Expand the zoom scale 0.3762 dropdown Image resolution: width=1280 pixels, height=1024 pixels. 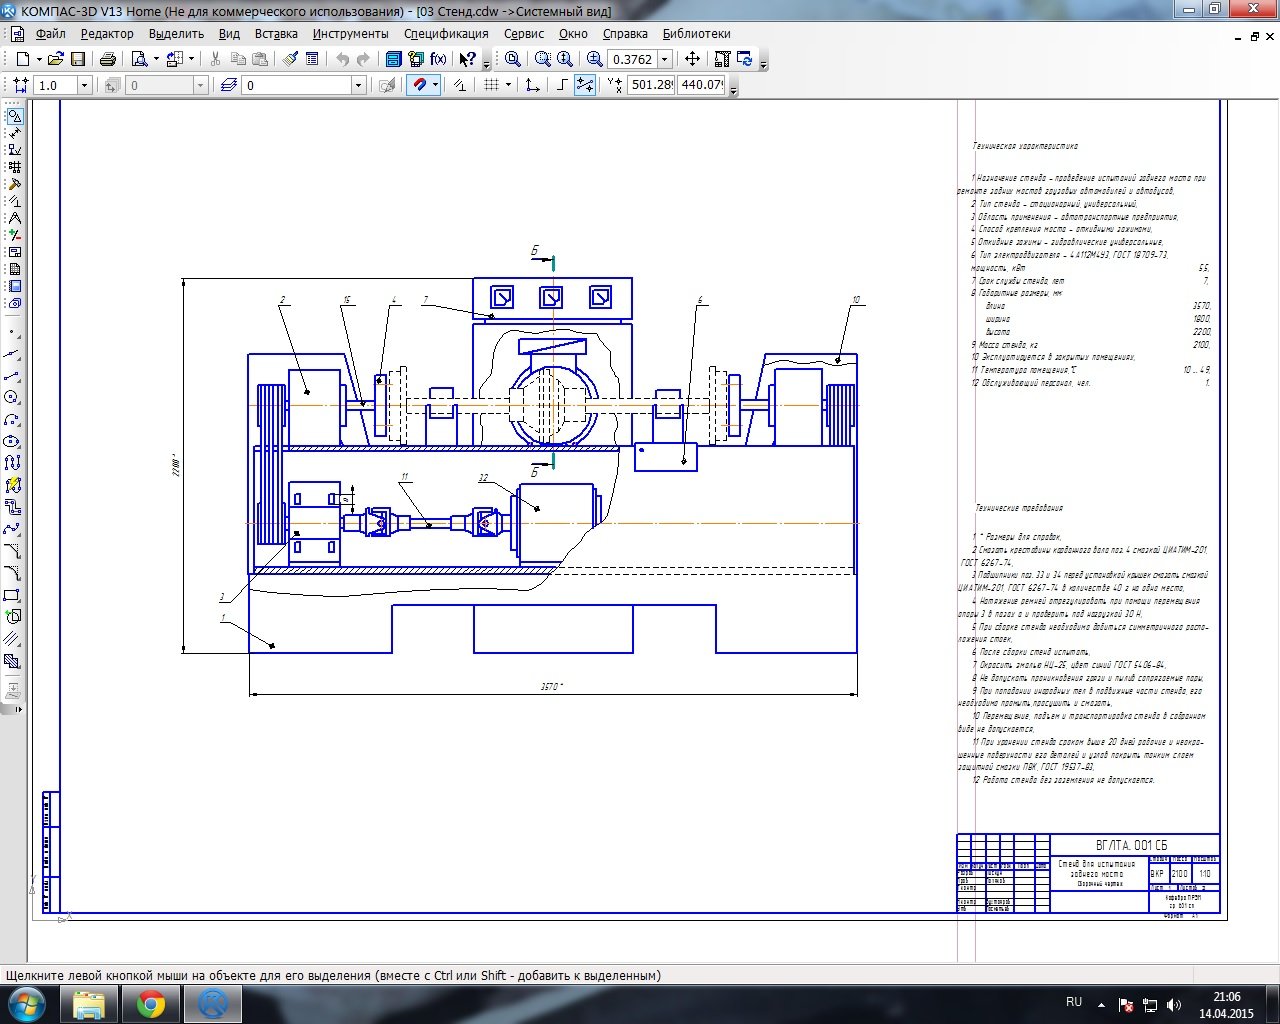click(x=664, y=59)
